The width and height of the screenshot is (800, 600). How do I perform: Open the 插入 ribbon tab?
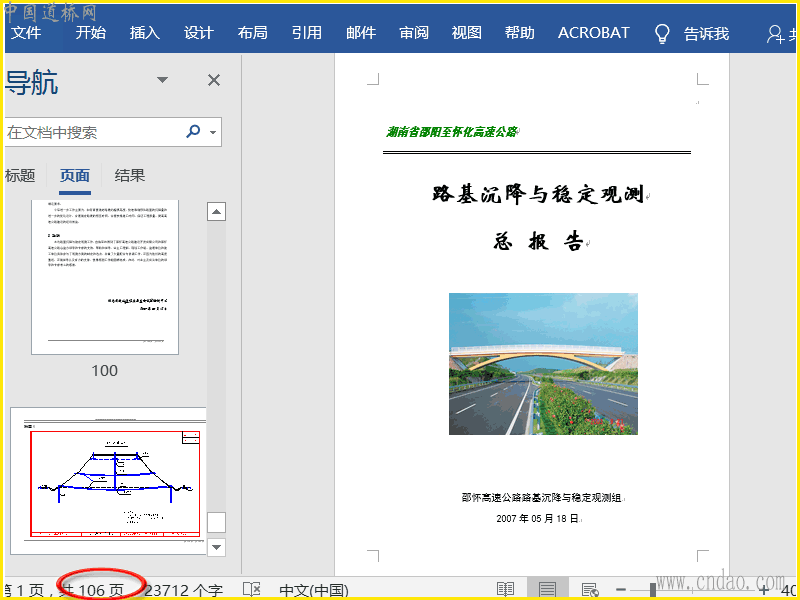click(x=145, y=33)
